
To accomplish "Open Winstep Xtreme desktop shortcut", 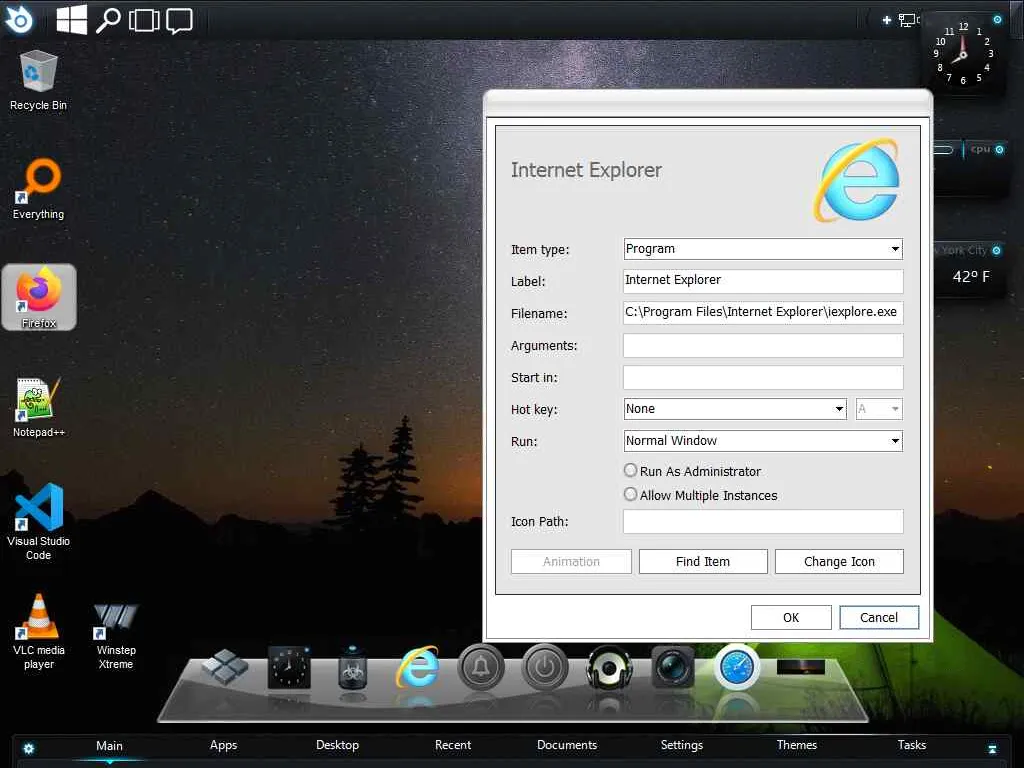I will [x=116, y=635].
